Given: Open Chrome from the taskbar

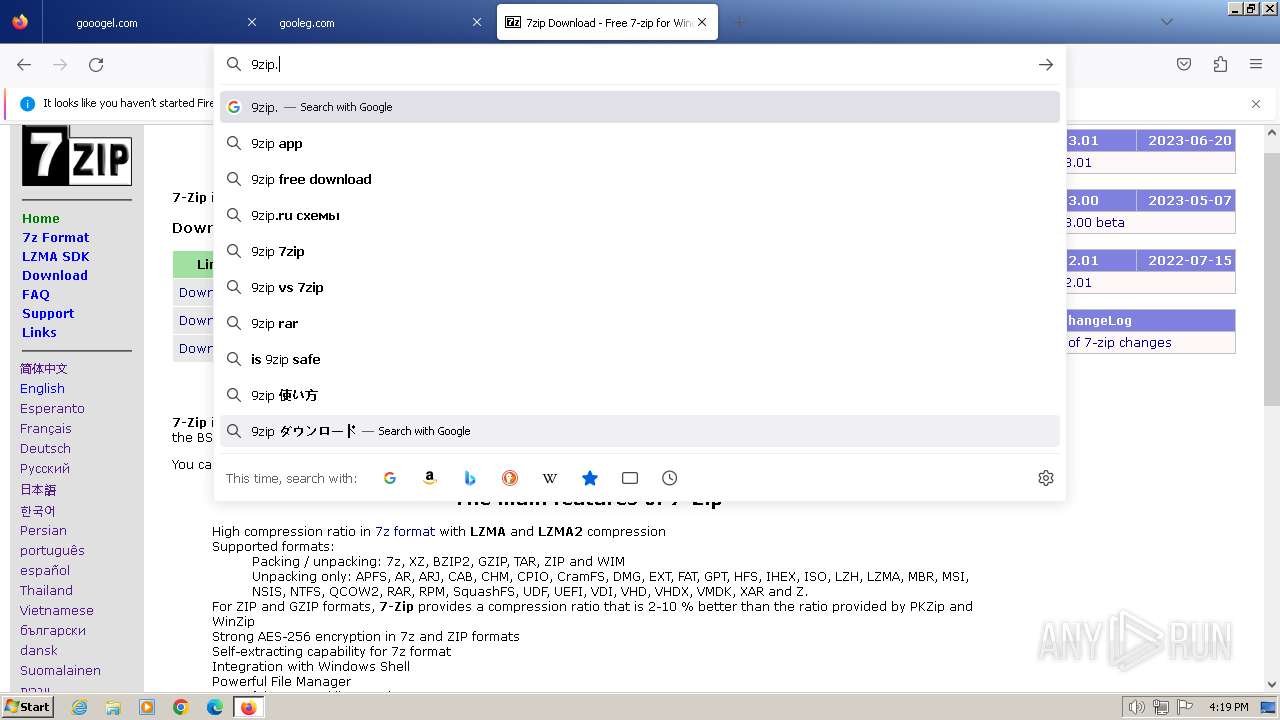Looking at the screenshot, I should point(181,707).
